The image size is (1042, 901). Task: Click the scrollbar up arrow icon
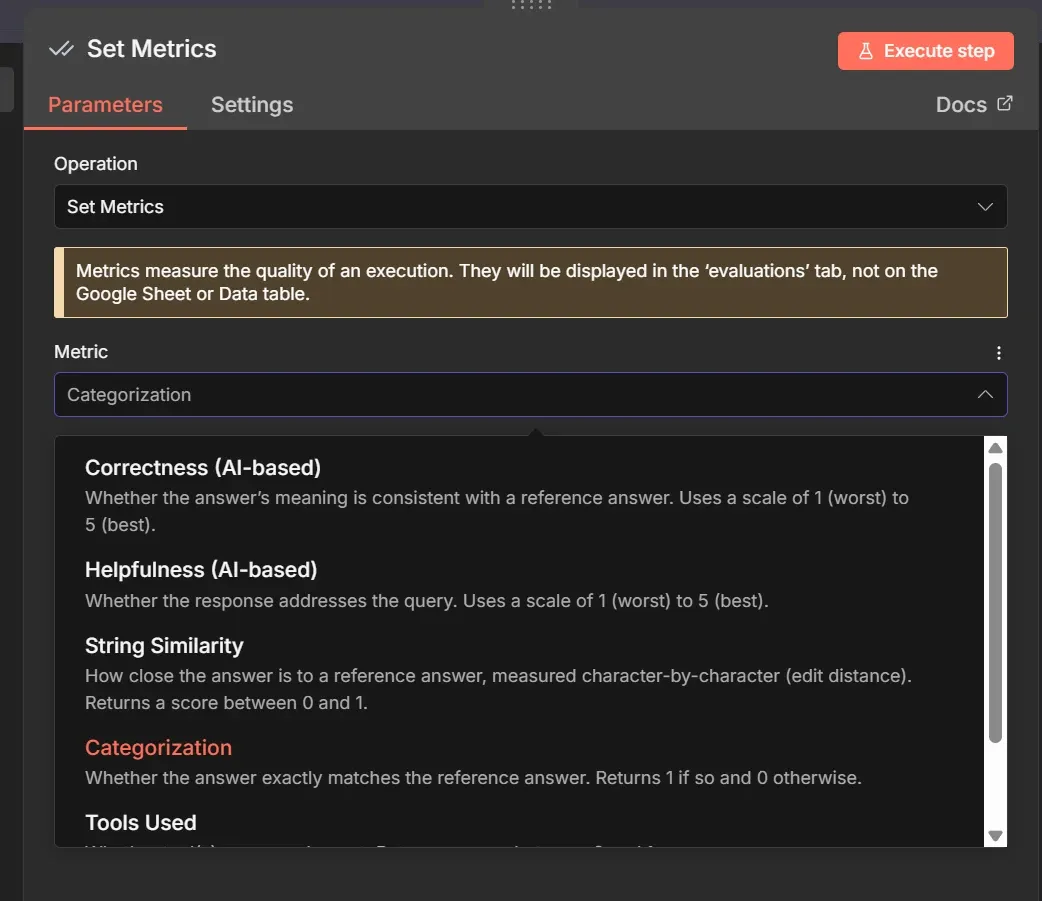pyautogui.click(x=995, y=448)
